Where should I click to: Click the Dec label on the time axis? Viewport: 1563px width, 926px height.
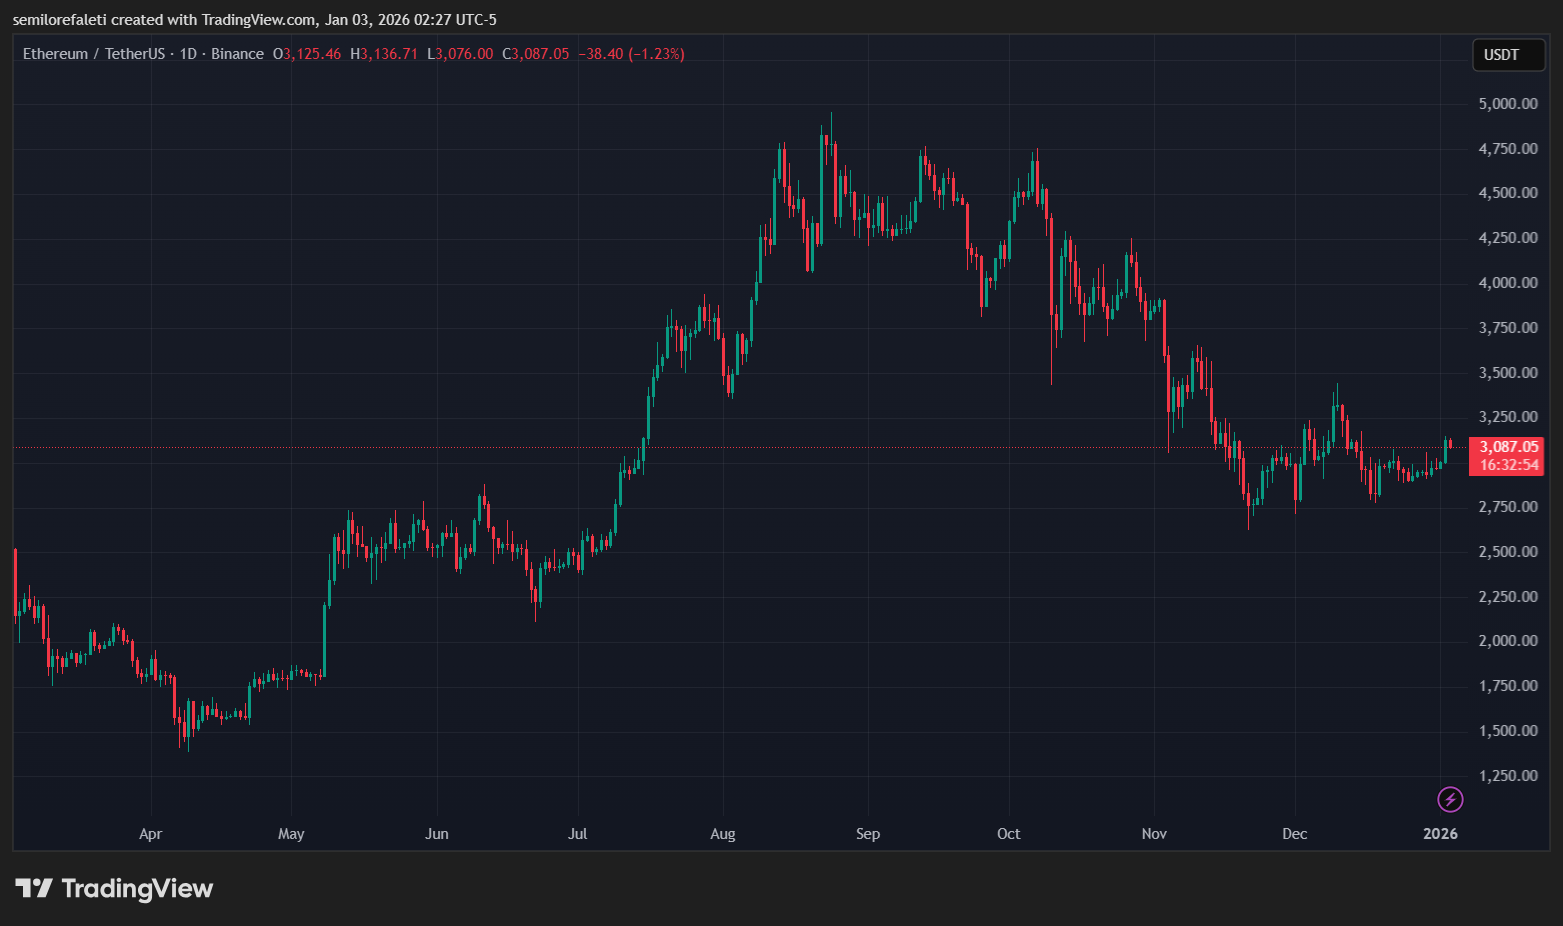click(x=1294, y=833)
